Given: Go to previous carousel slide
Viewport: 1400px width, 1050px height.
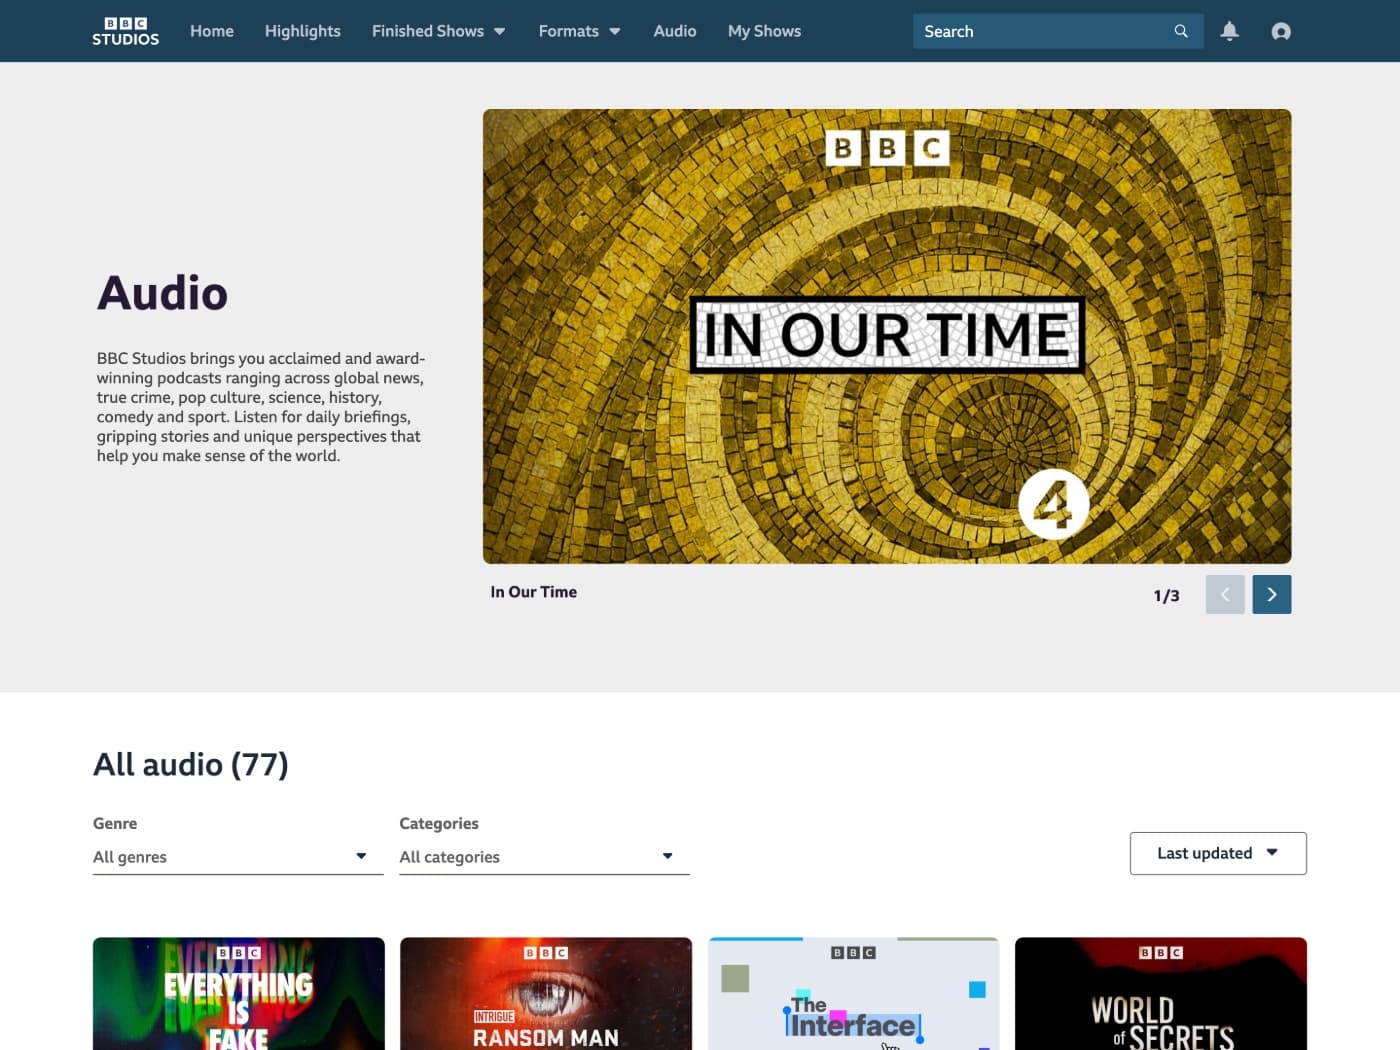Looking at the screenshot, I should coord(1225,594).
